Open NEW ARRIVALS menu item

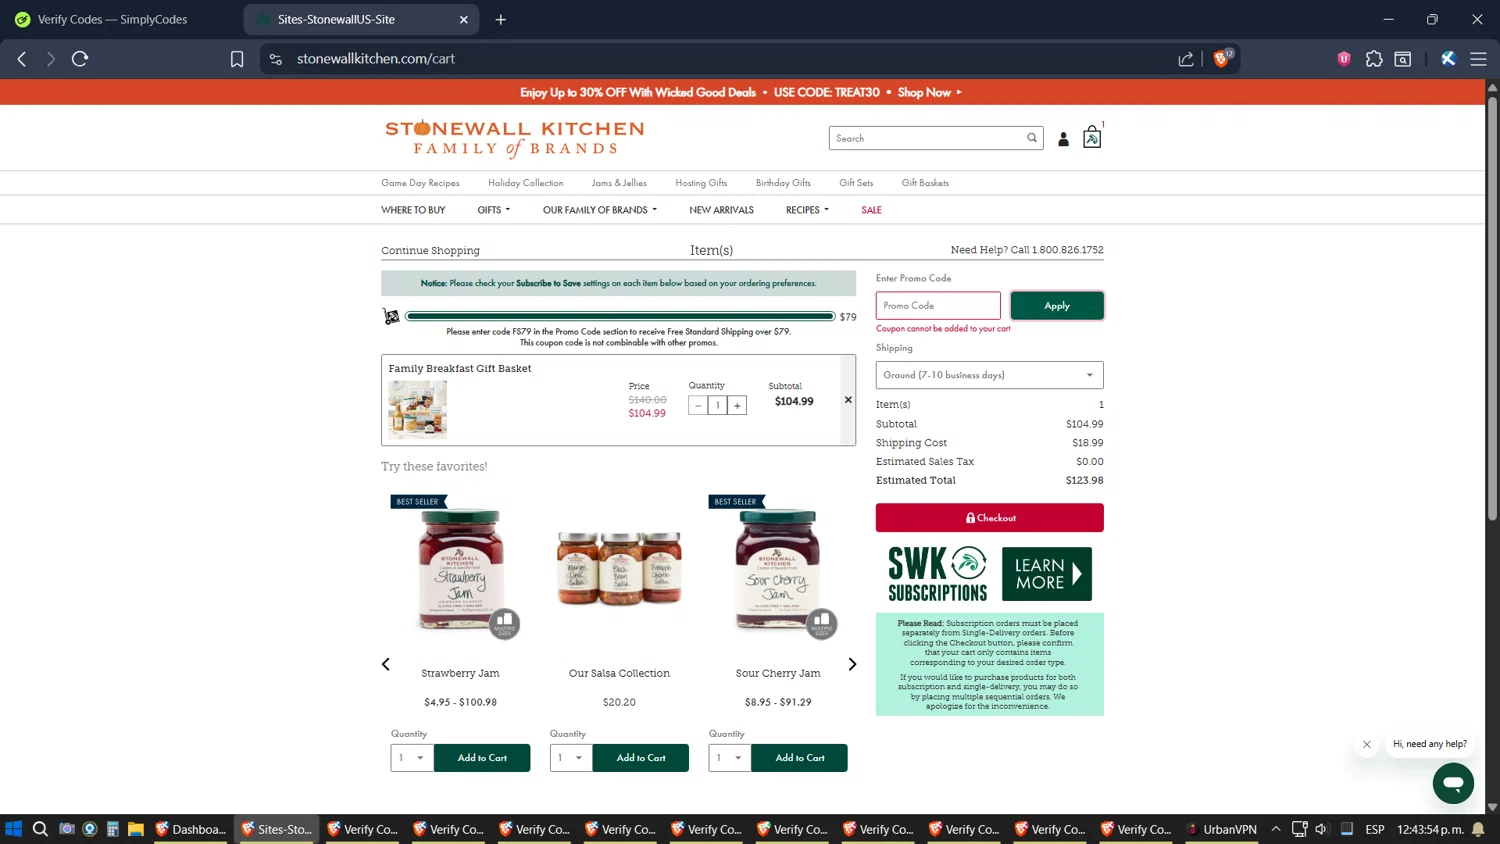point(721,210)
